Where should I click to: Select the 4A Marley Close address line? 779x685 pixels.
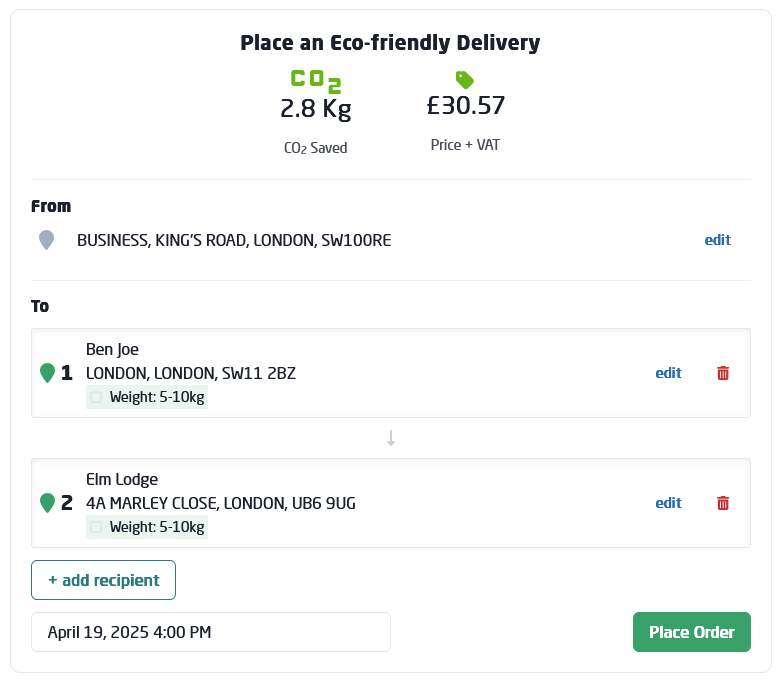click(x=220, y=503)
